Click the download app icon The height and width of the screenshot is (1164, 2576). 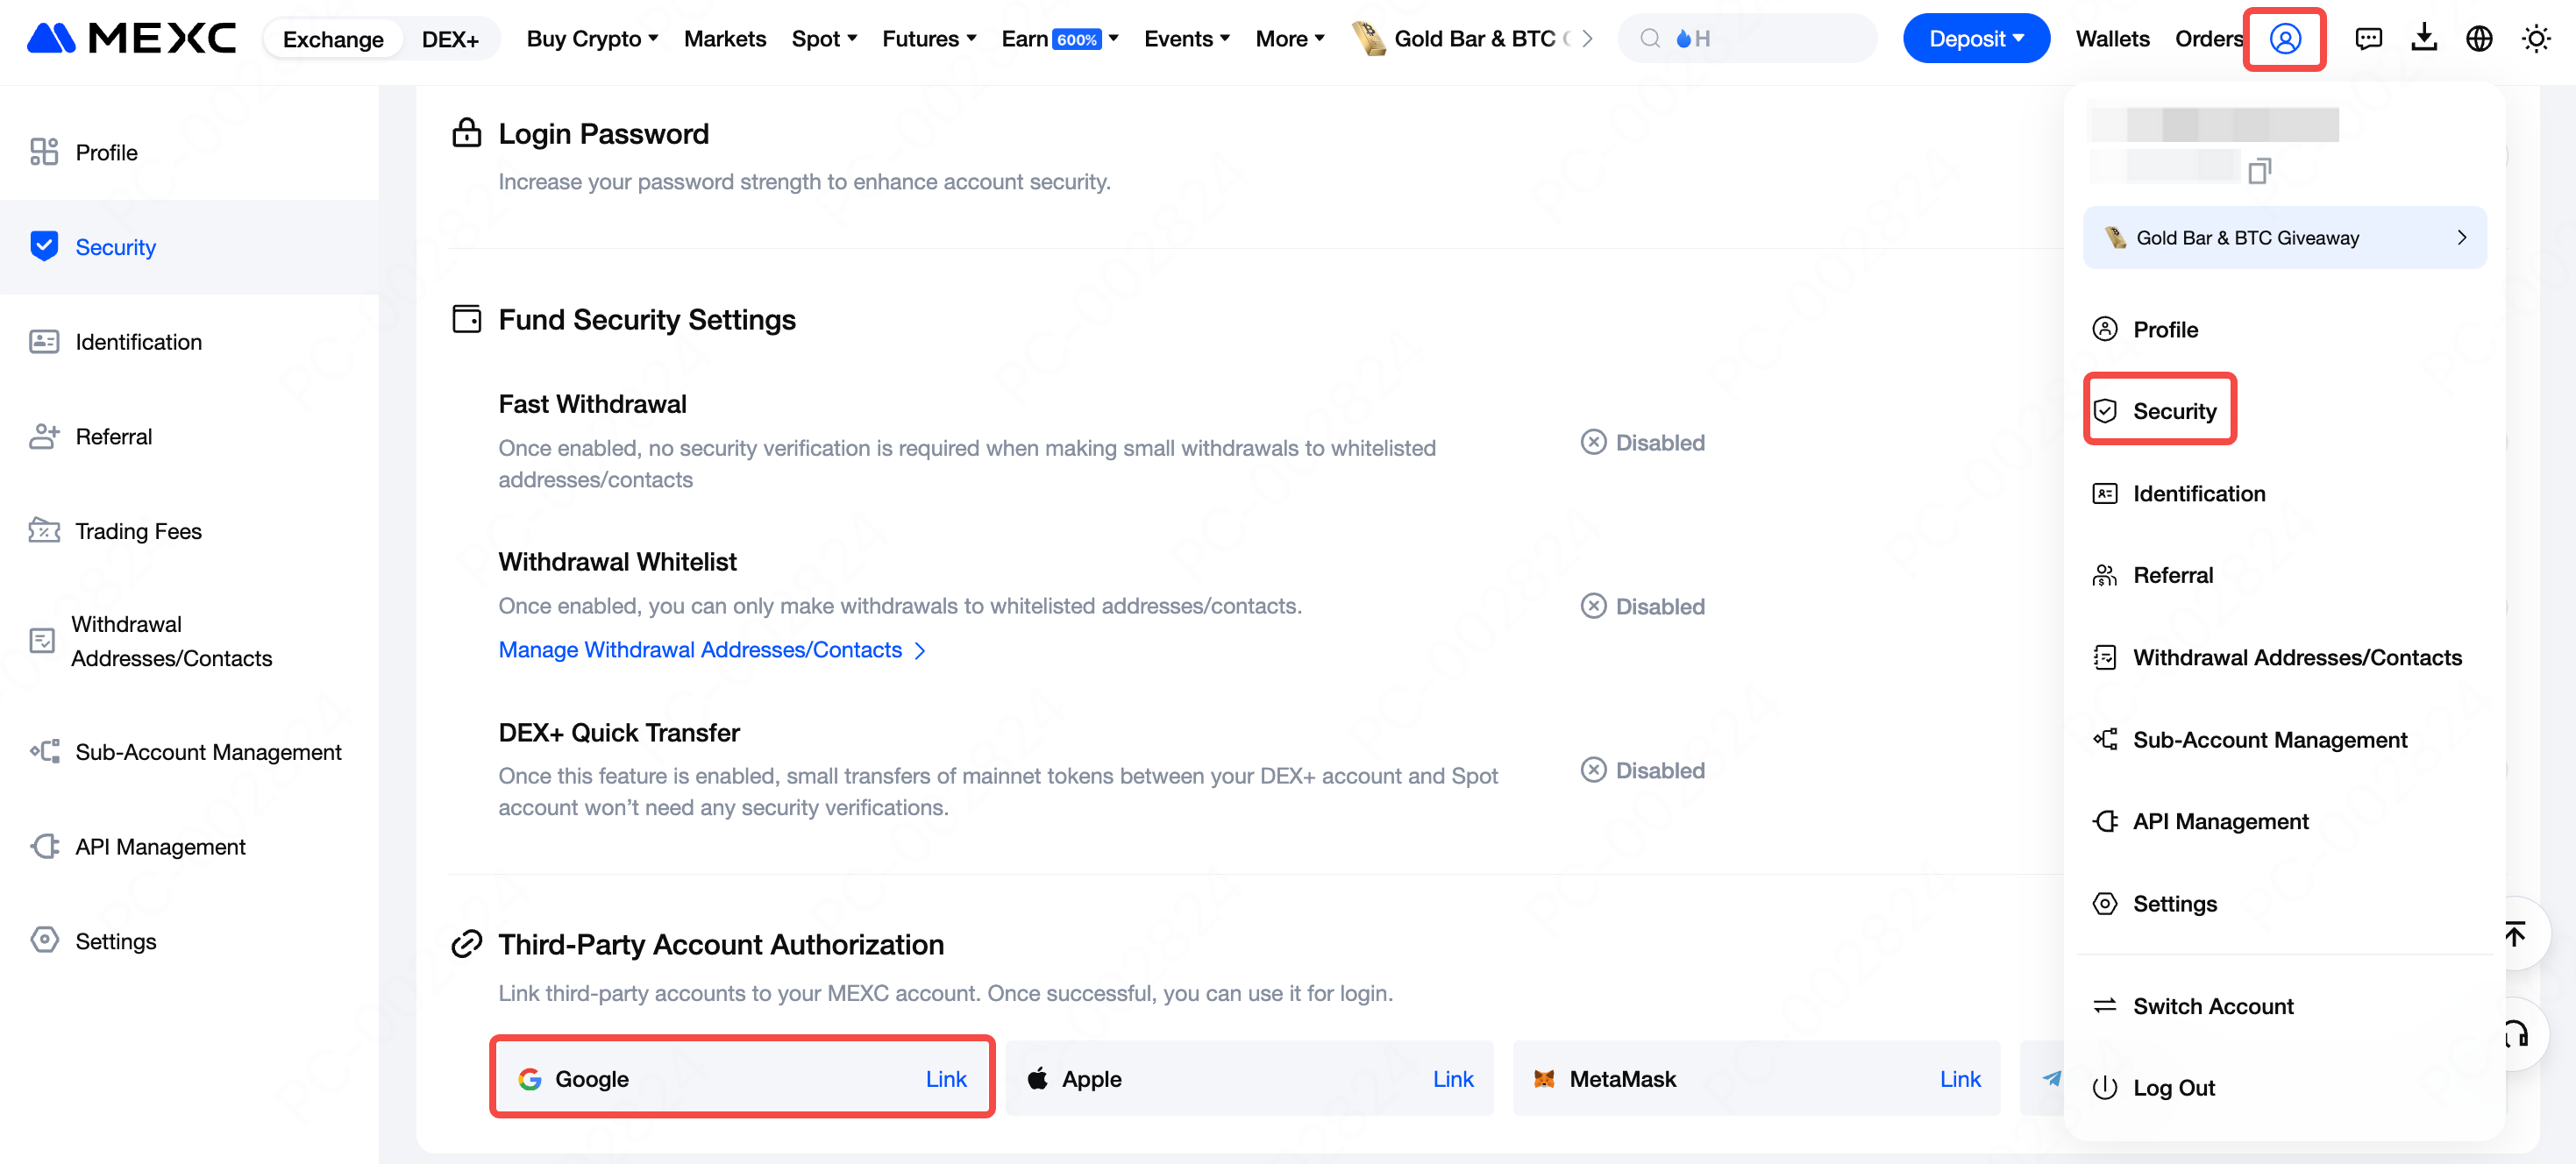[2424, 39]
